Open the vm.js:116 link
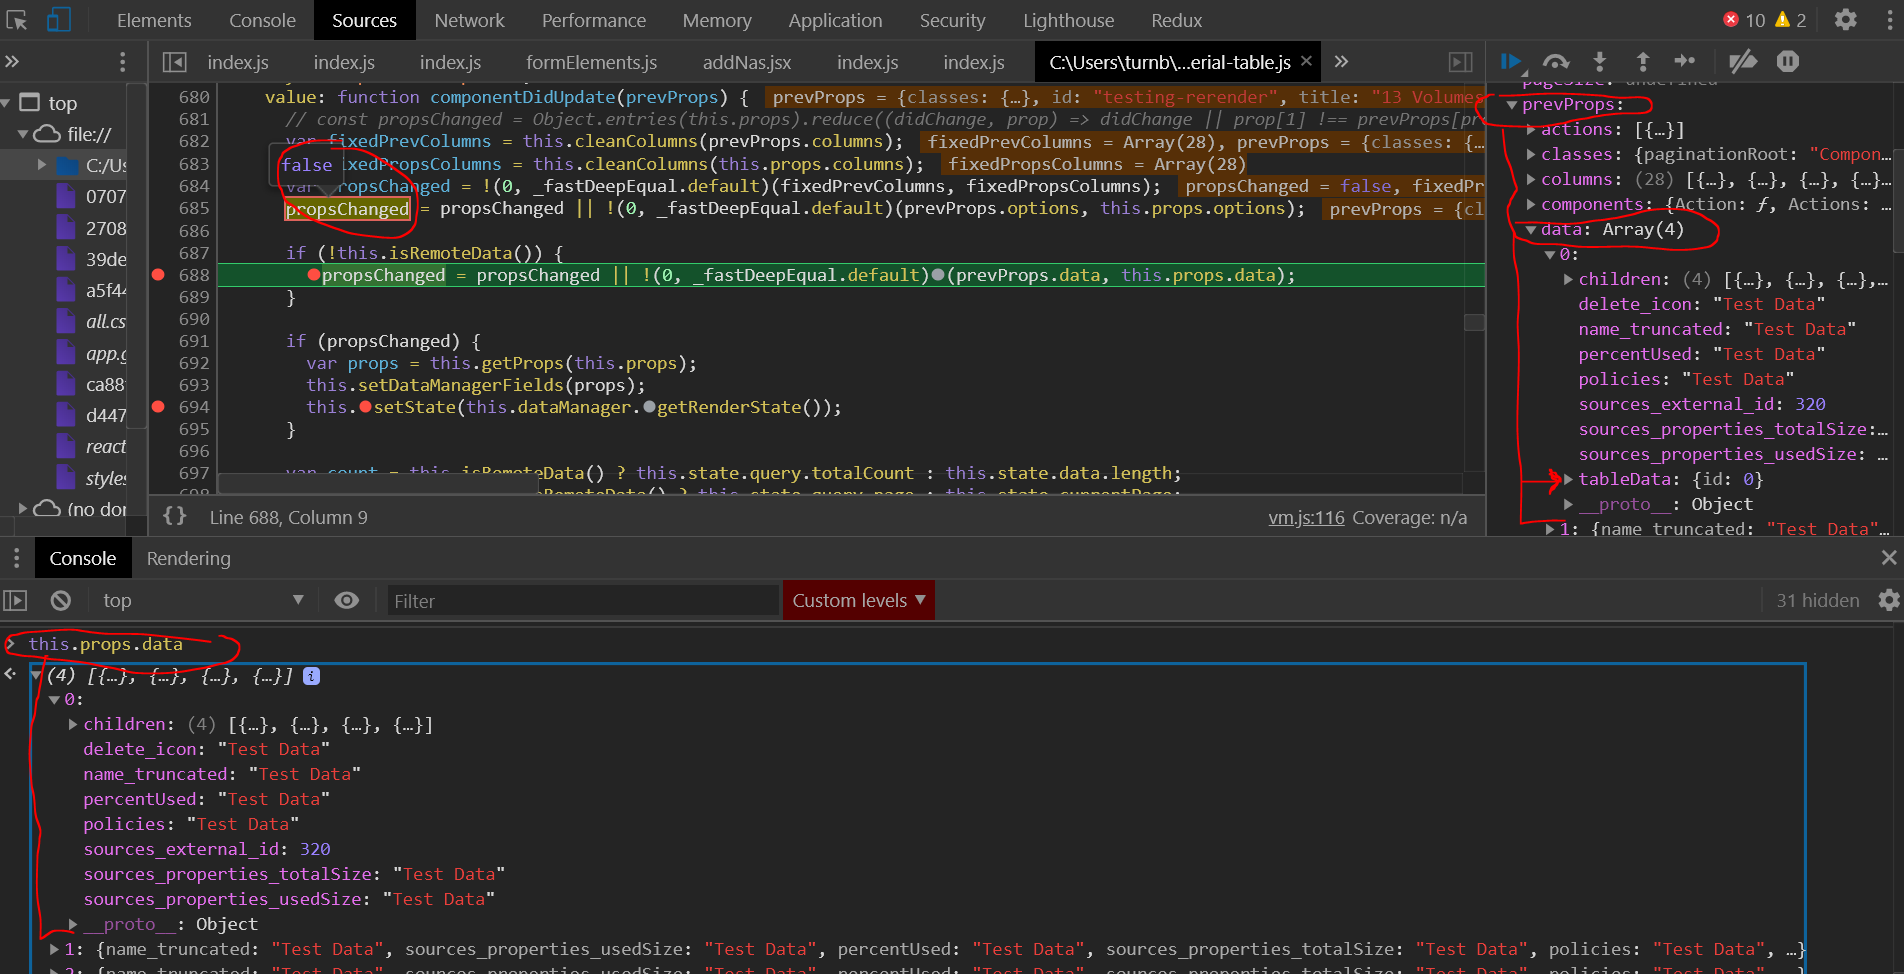This screenshot has height=974, width=1904. 1306,517
